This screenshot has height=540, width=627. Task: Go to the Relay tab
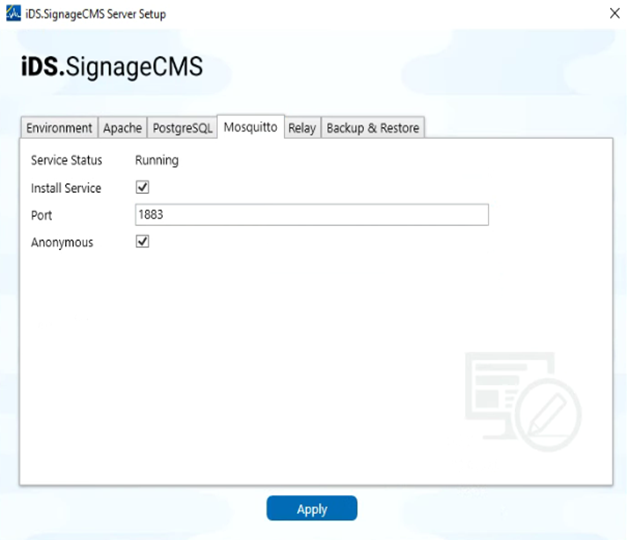tap(302, 128)
